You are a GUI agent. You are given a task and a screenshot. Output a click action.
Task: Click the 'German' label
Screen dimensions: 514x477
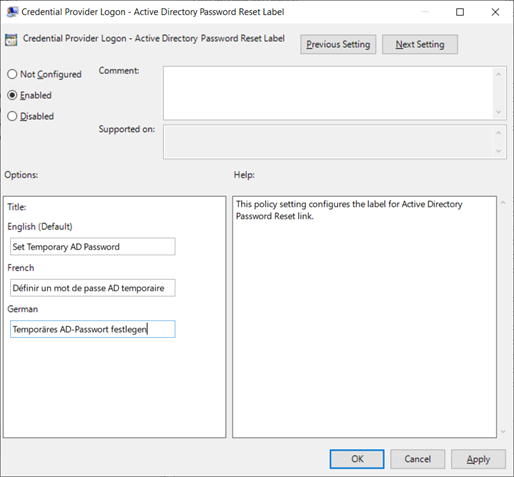23,309
